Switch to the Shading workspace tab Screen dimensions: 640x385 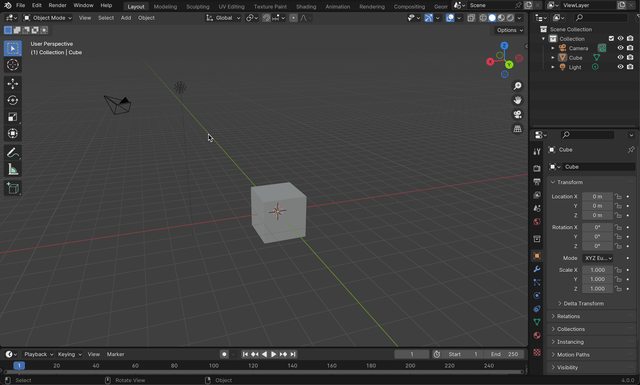pos(306,7)
